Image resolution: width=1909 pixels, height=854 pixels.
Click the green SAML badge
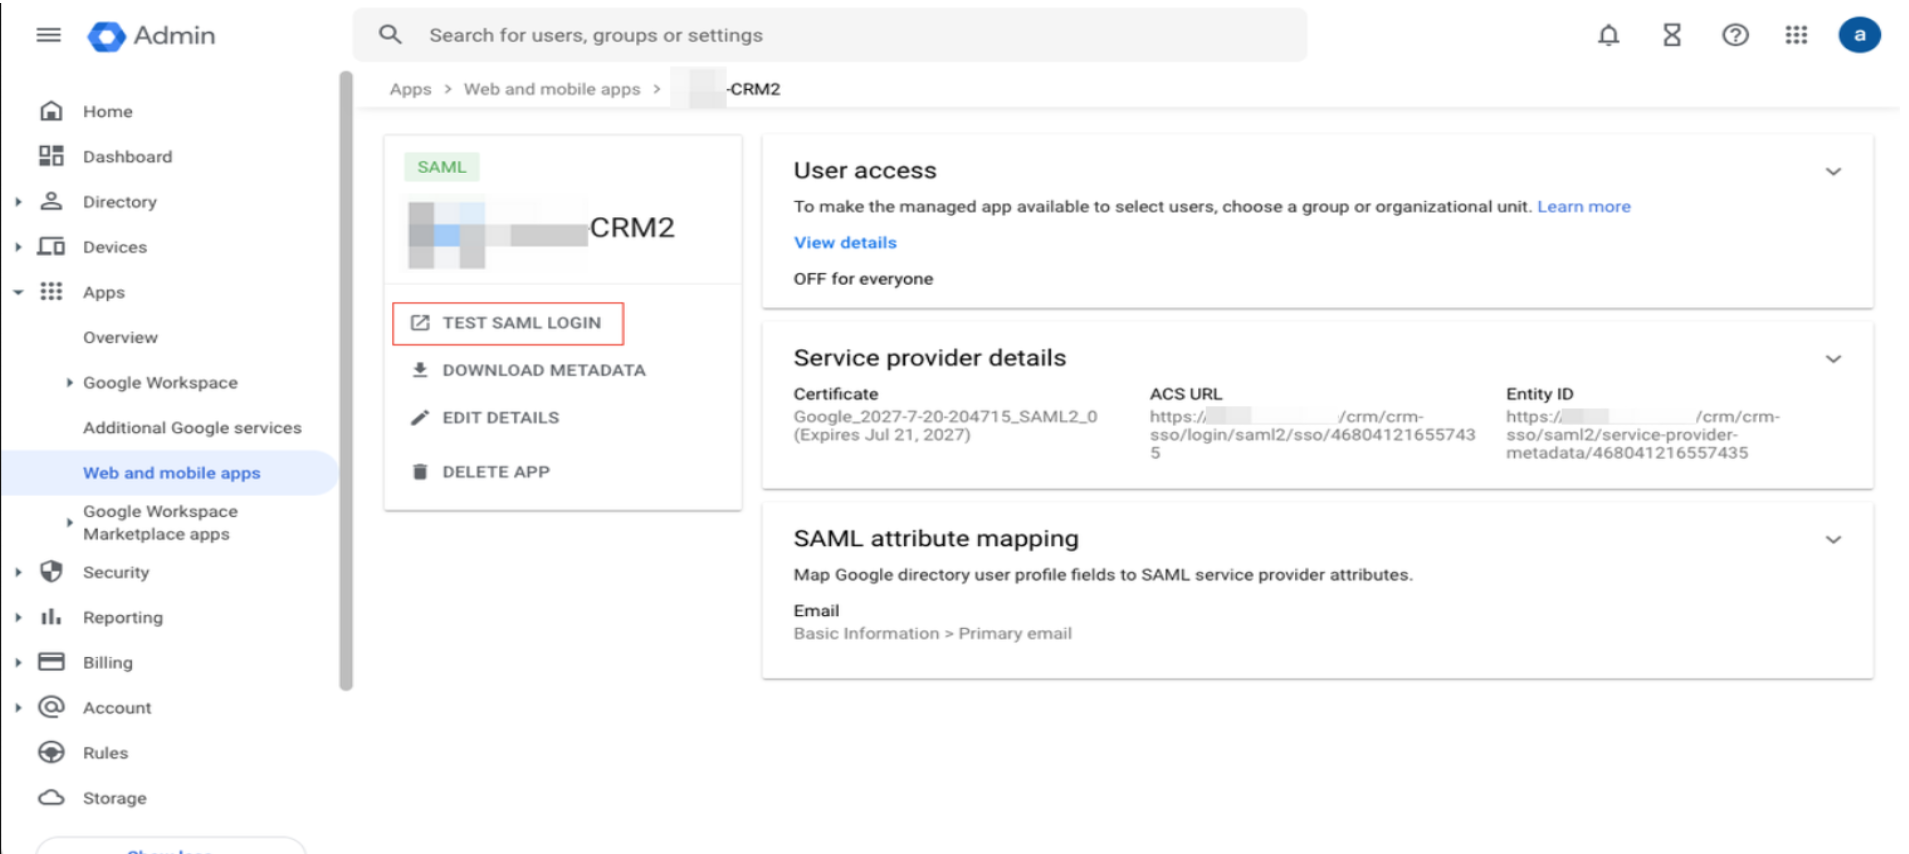click(441, 167)
